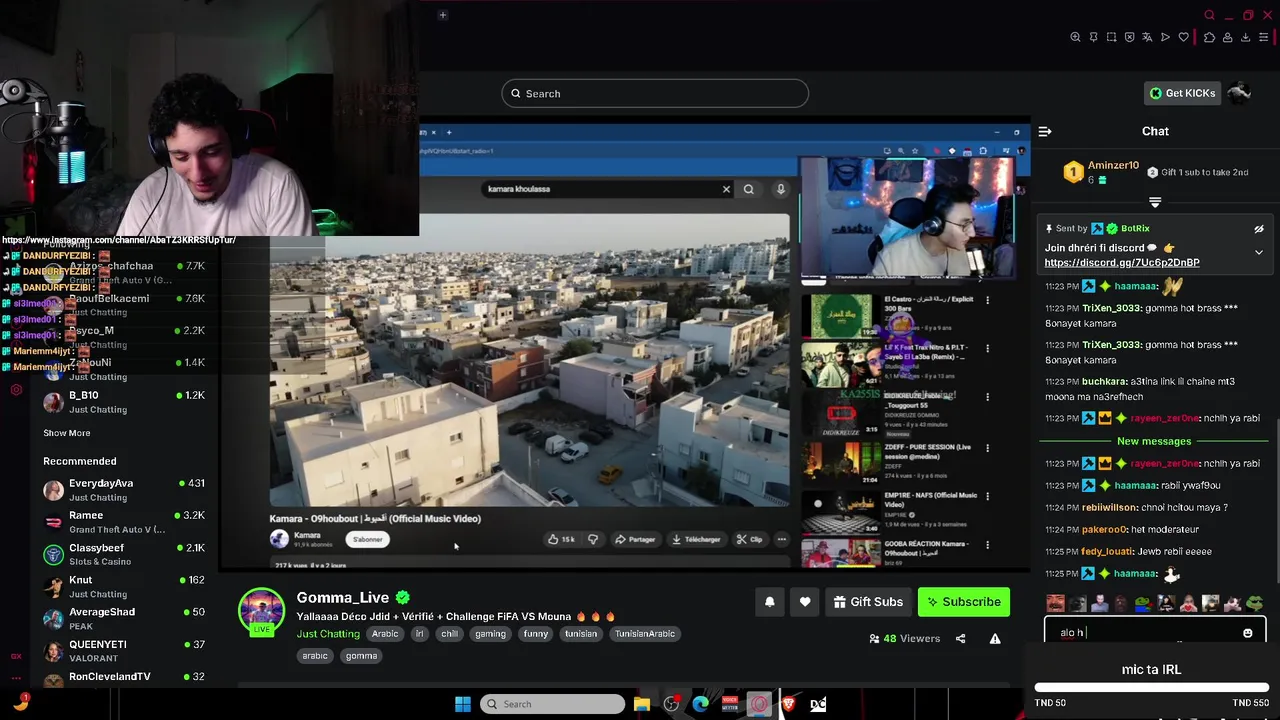Follow channel with heart button
1280x720 pixels.
805,602
